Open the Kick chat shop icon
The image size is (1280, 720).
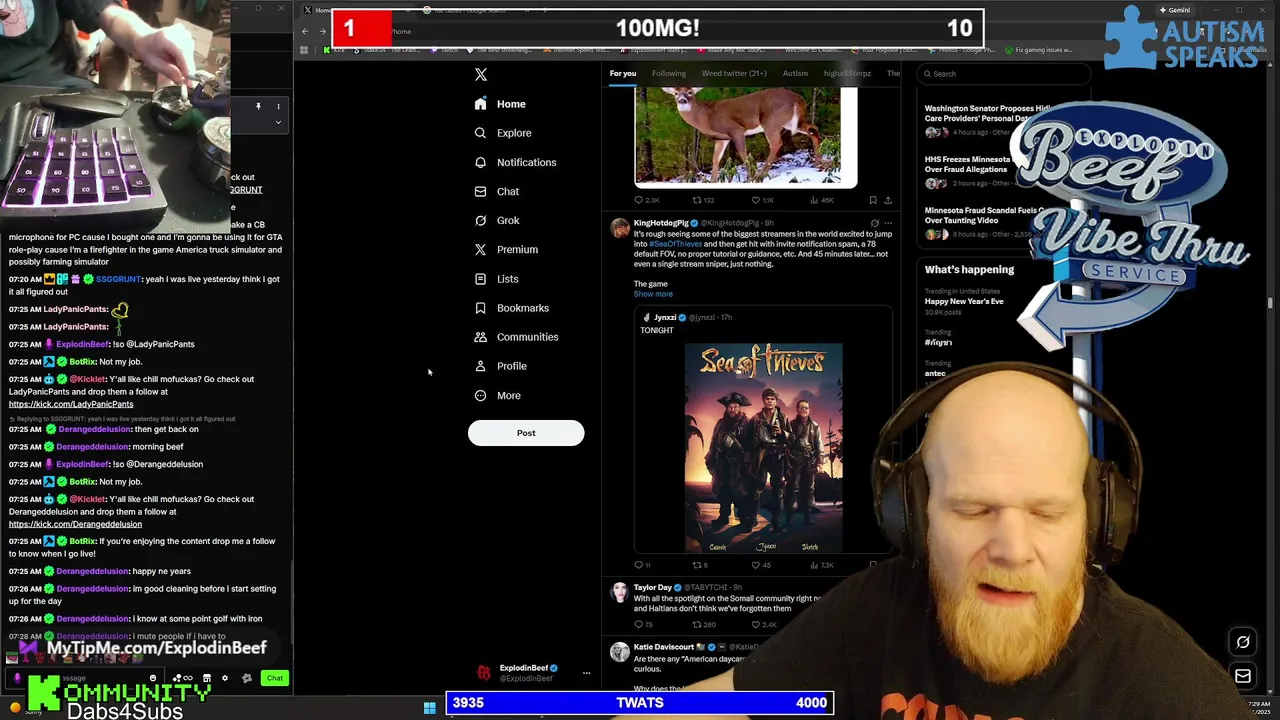(x=206, y=678)
